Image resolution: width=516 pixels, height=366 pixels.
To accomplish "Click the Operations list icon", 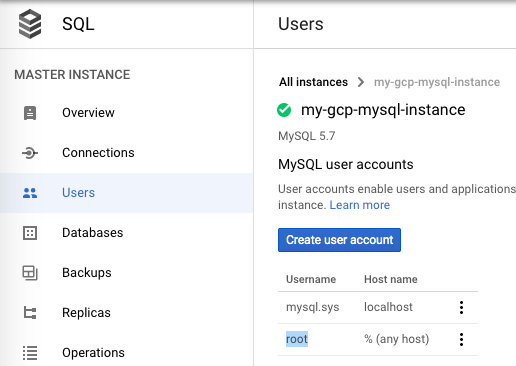I will click(x=30, y=353).
